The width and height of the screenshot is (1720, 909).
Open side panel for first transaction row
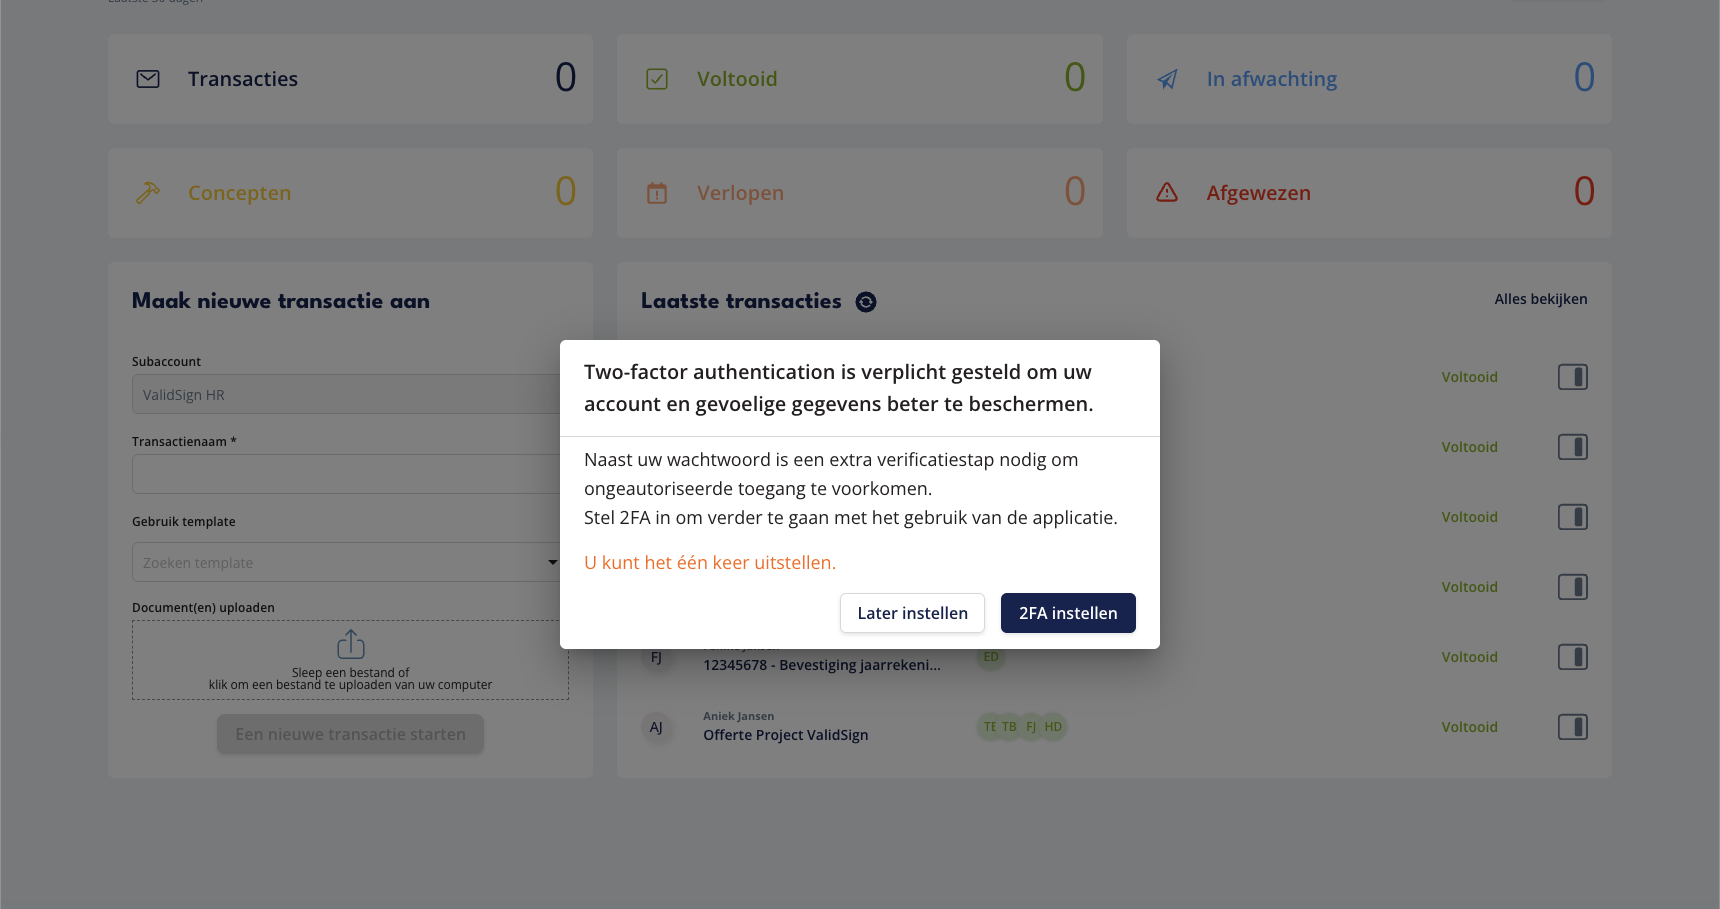click(x=1573, y=377)
